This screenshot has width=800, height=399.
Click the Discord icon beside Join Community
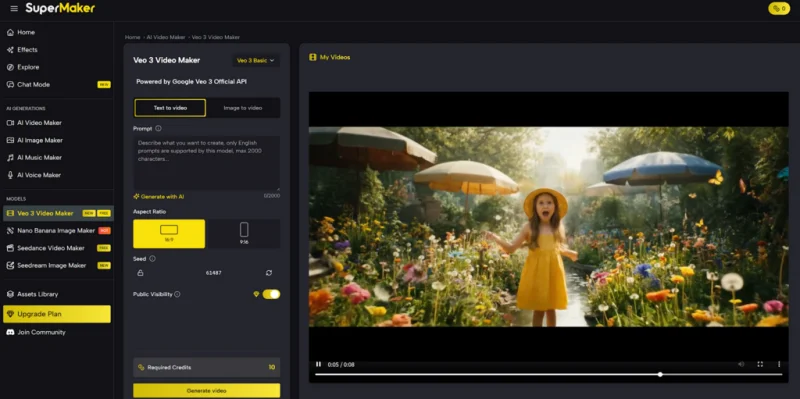(x=10, y=332)
